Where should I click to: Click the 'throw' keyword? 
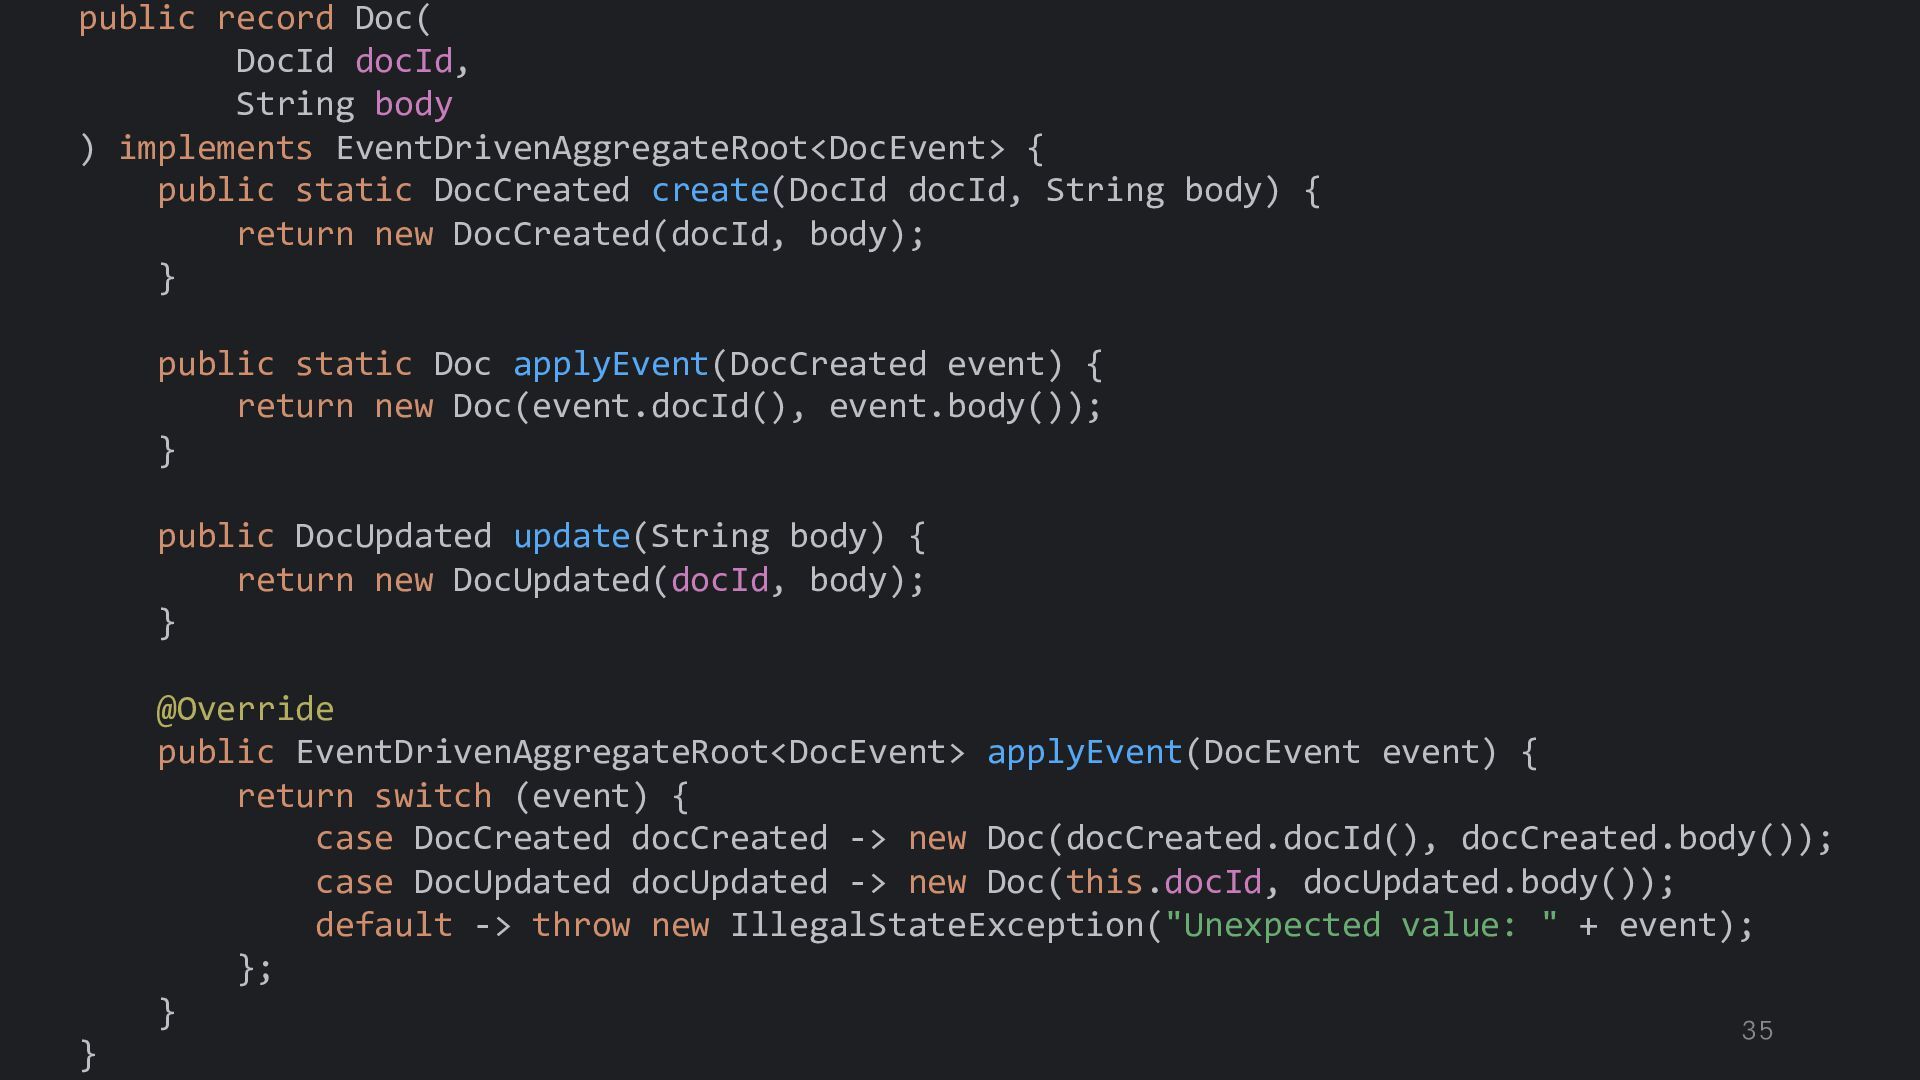580,925
